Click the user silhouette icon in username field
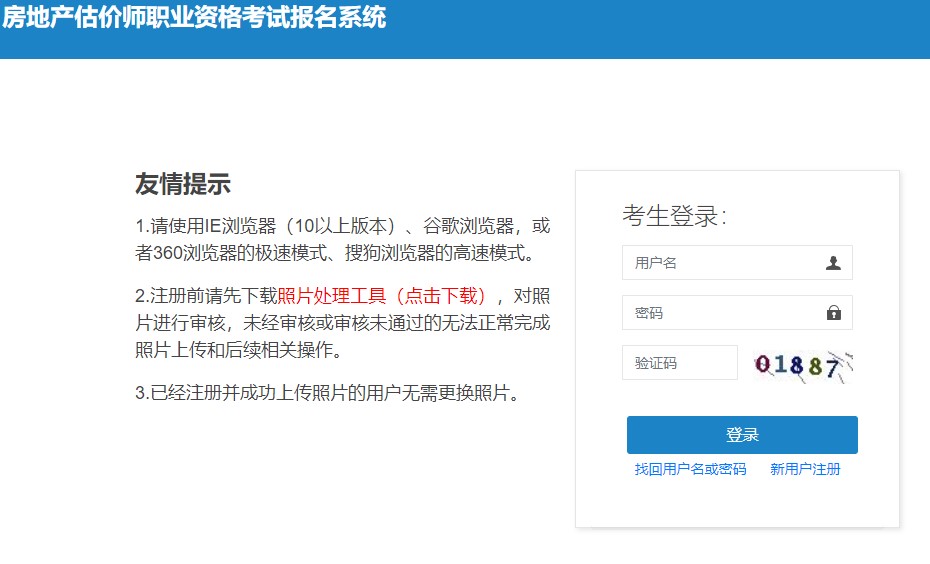Screen dimensions: 930x564 pyautogui.click(x=834, y=263)
